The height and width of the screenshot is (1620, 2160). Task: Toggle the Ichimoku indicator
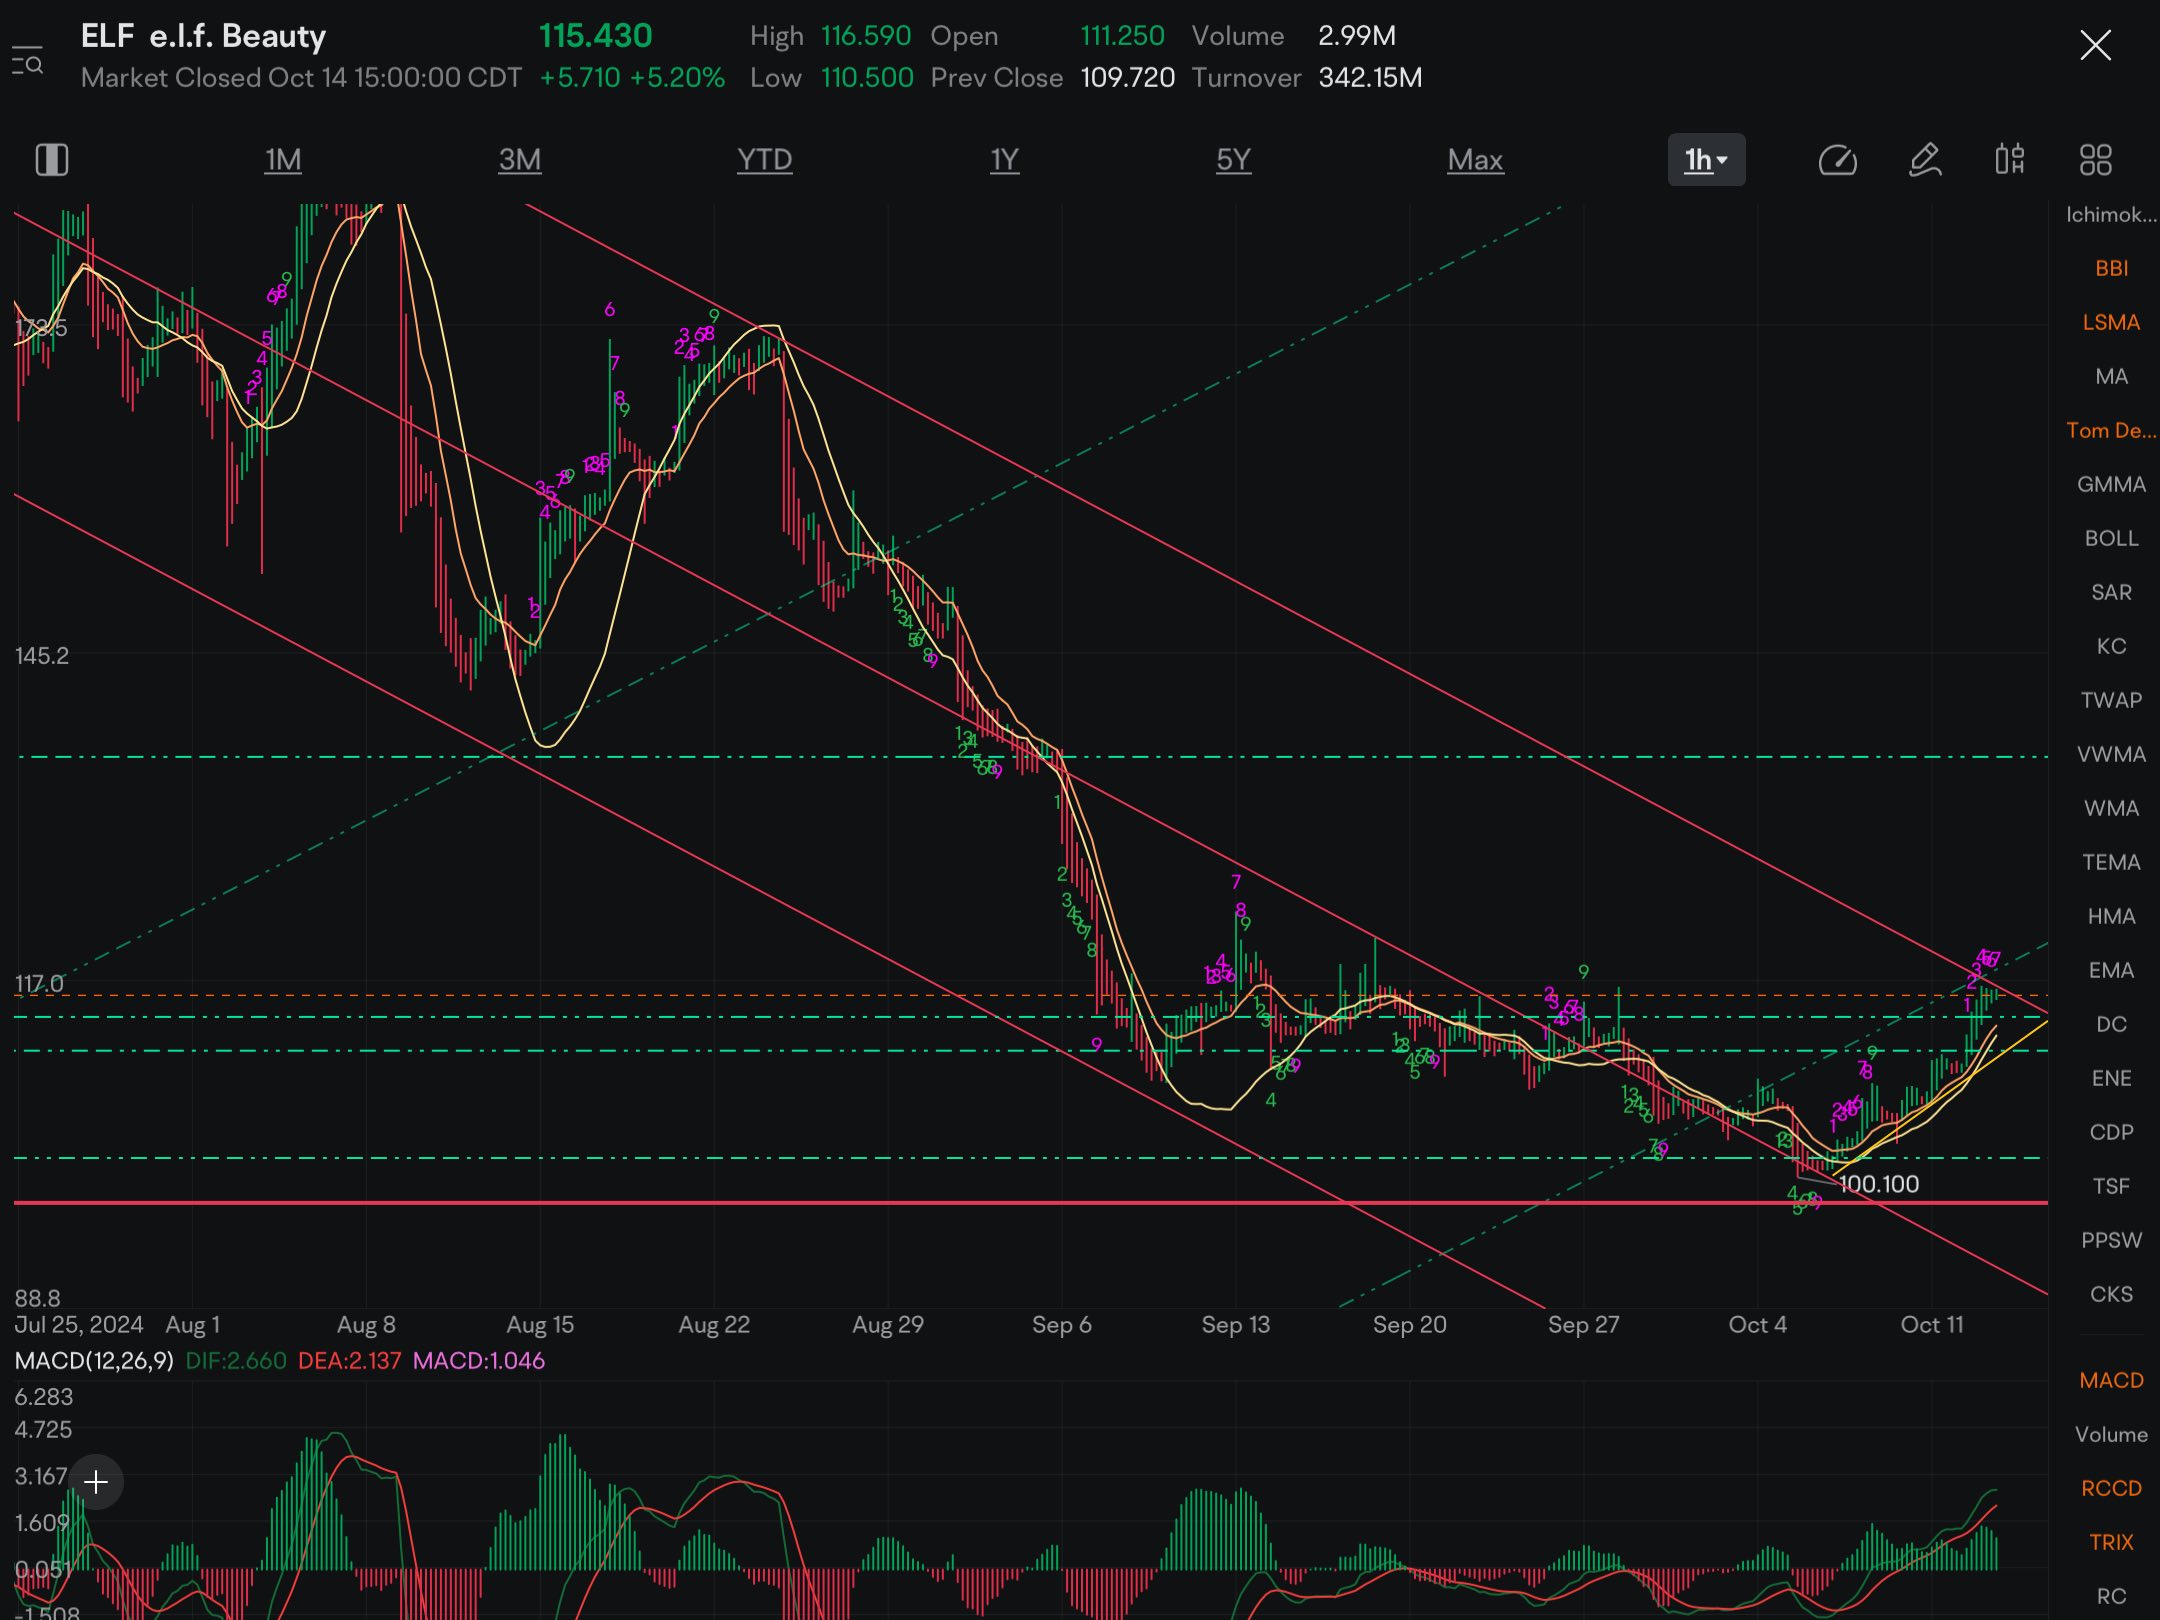click(x=2111, y=215)
